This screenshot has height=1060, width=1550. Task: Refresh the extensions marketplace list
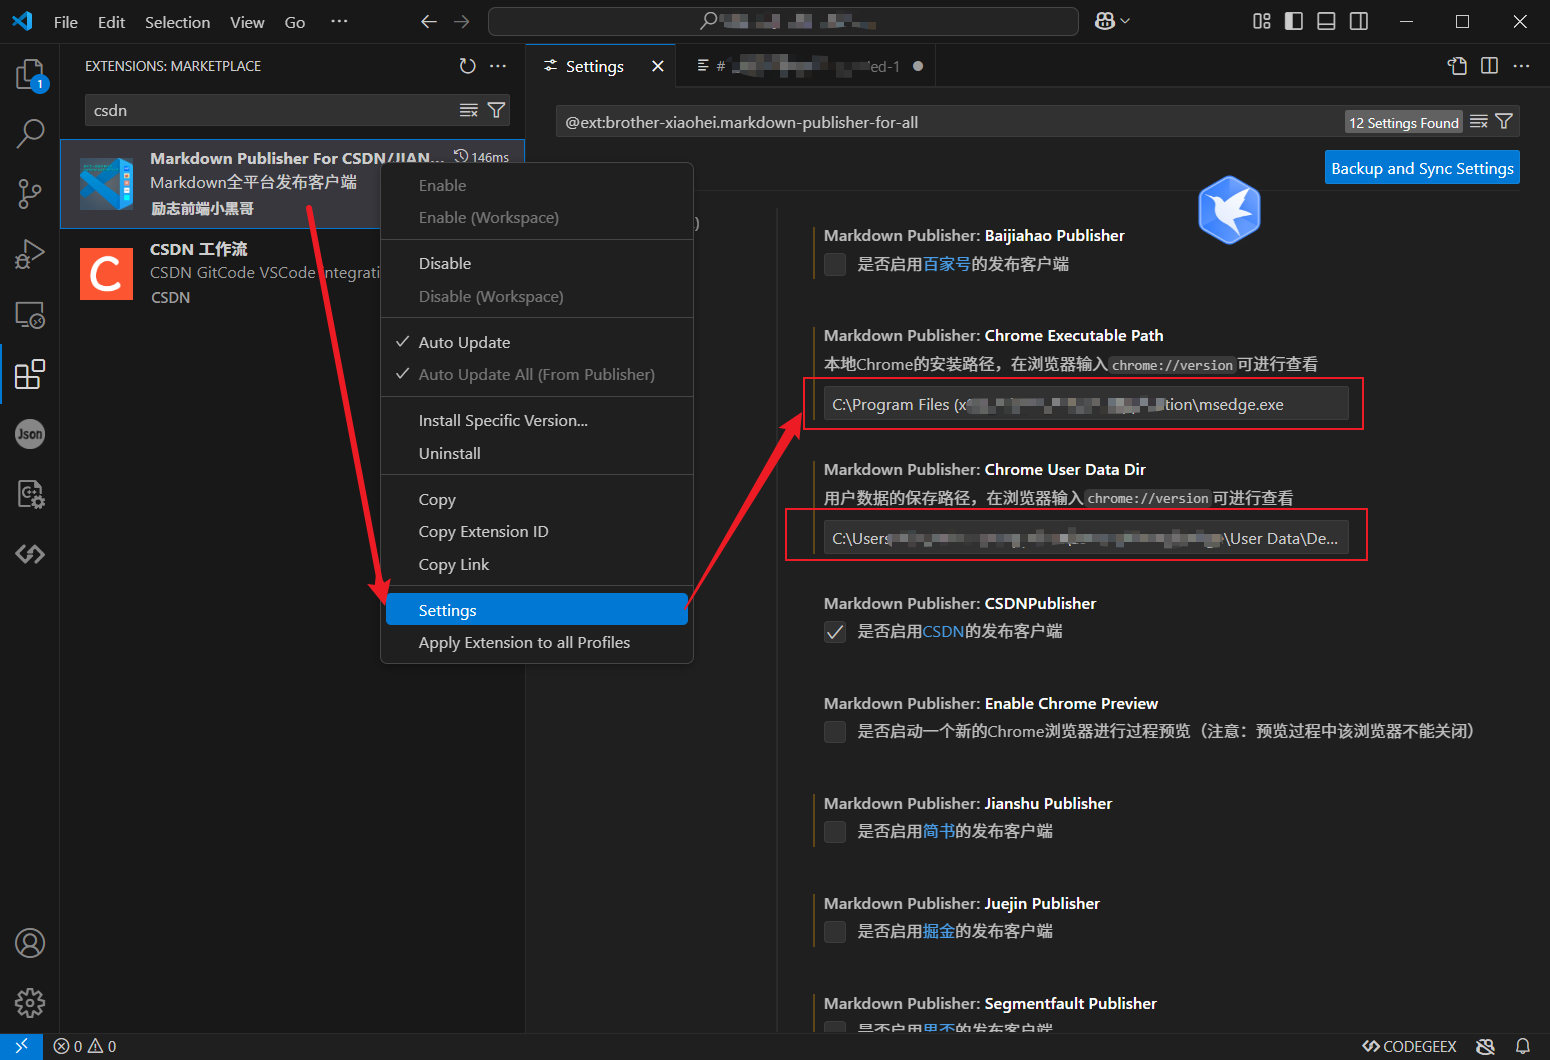pos(467,66)
